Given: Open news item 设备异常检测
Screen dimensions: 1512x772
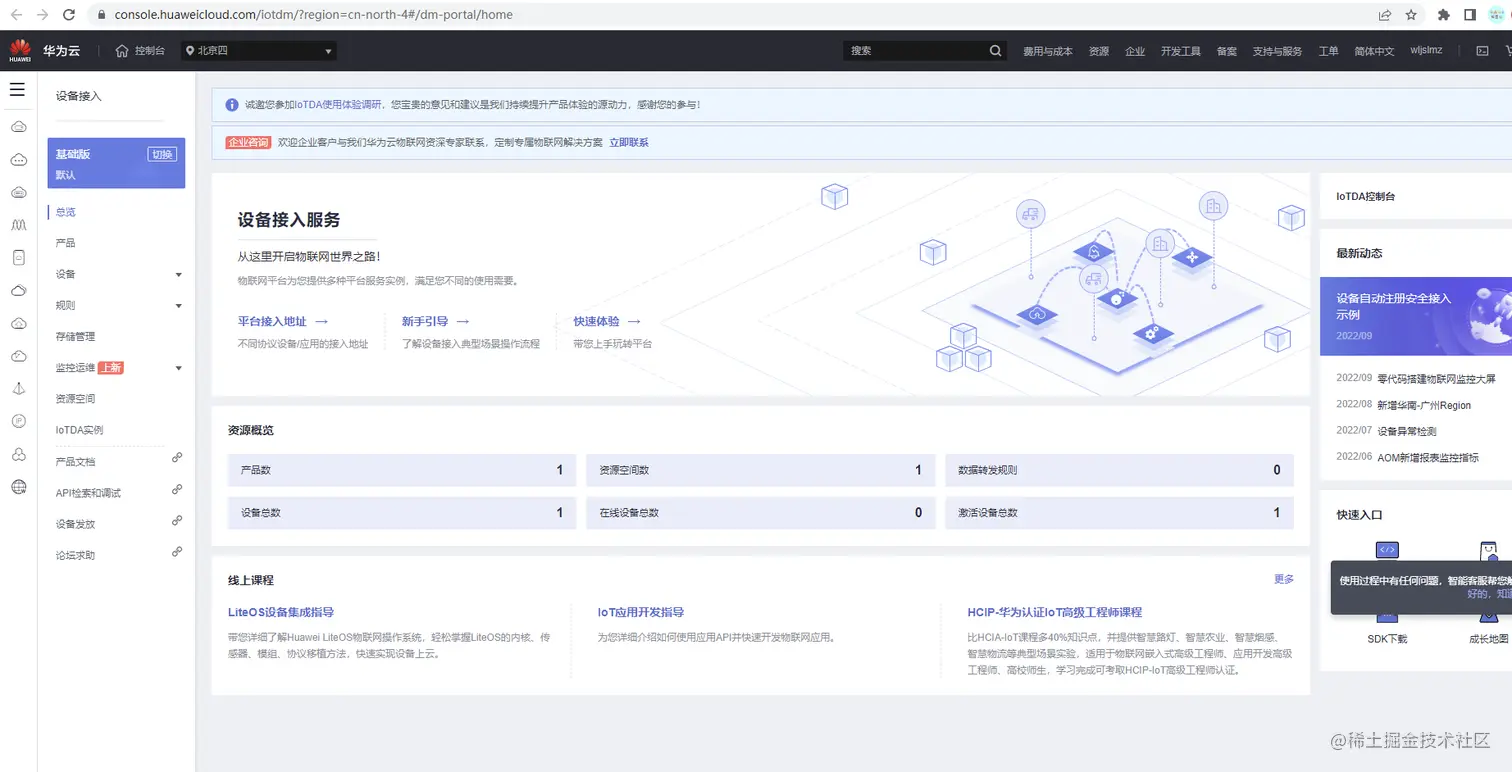Looking at the screenshot, I should click(x=1406, y=431).
